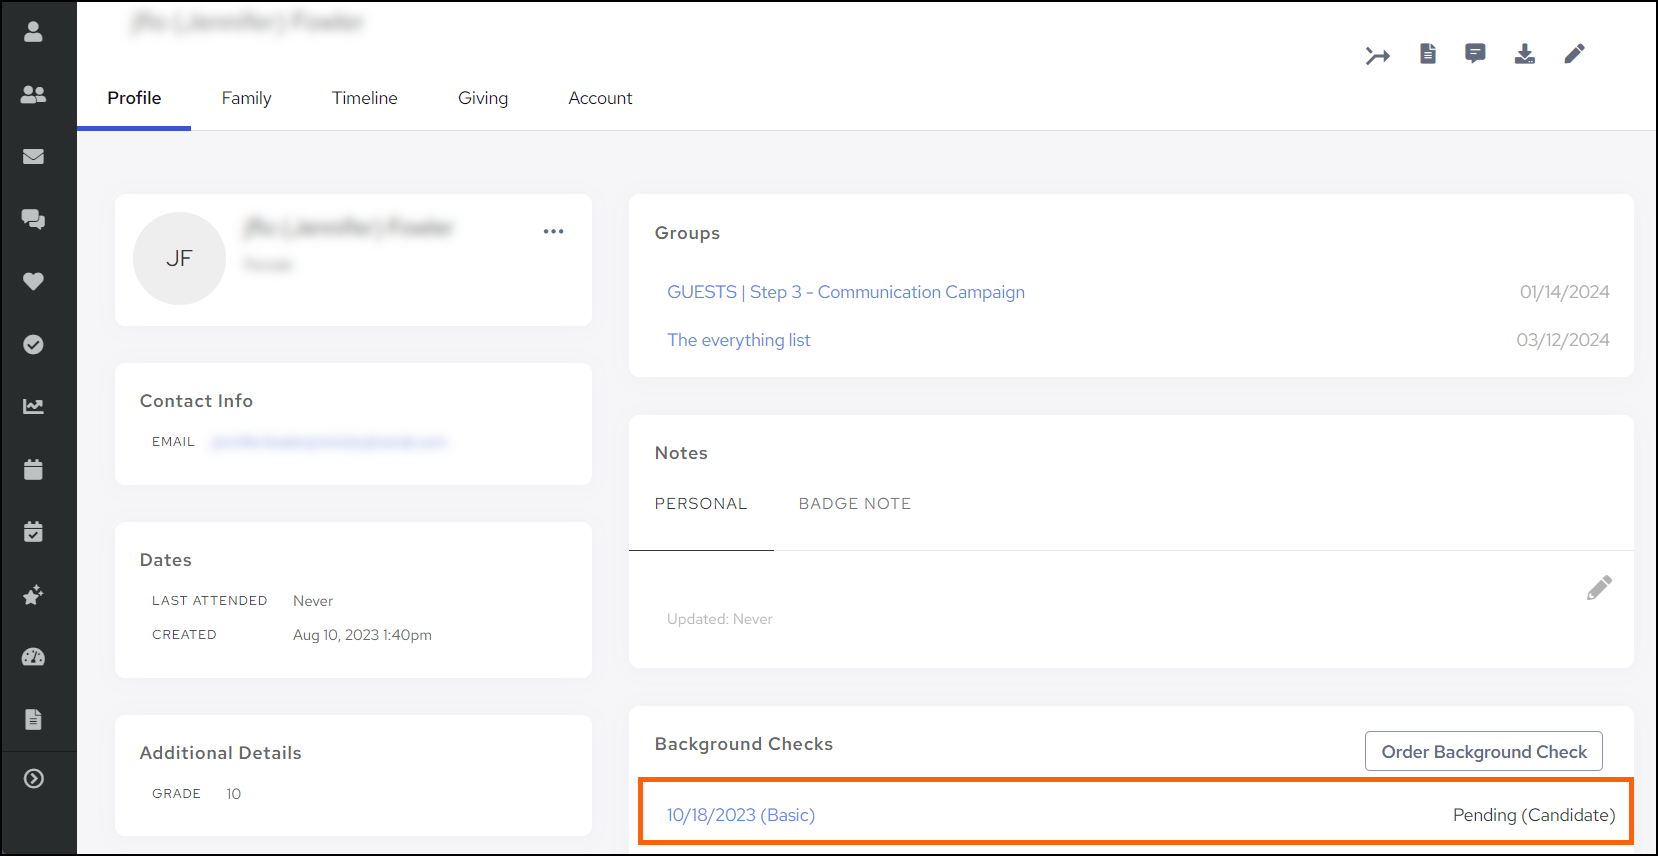The image size is (1658, 856).
Task: Open the 10/18/2023 (Basic) background check
Action: click(x=741, y=815)
